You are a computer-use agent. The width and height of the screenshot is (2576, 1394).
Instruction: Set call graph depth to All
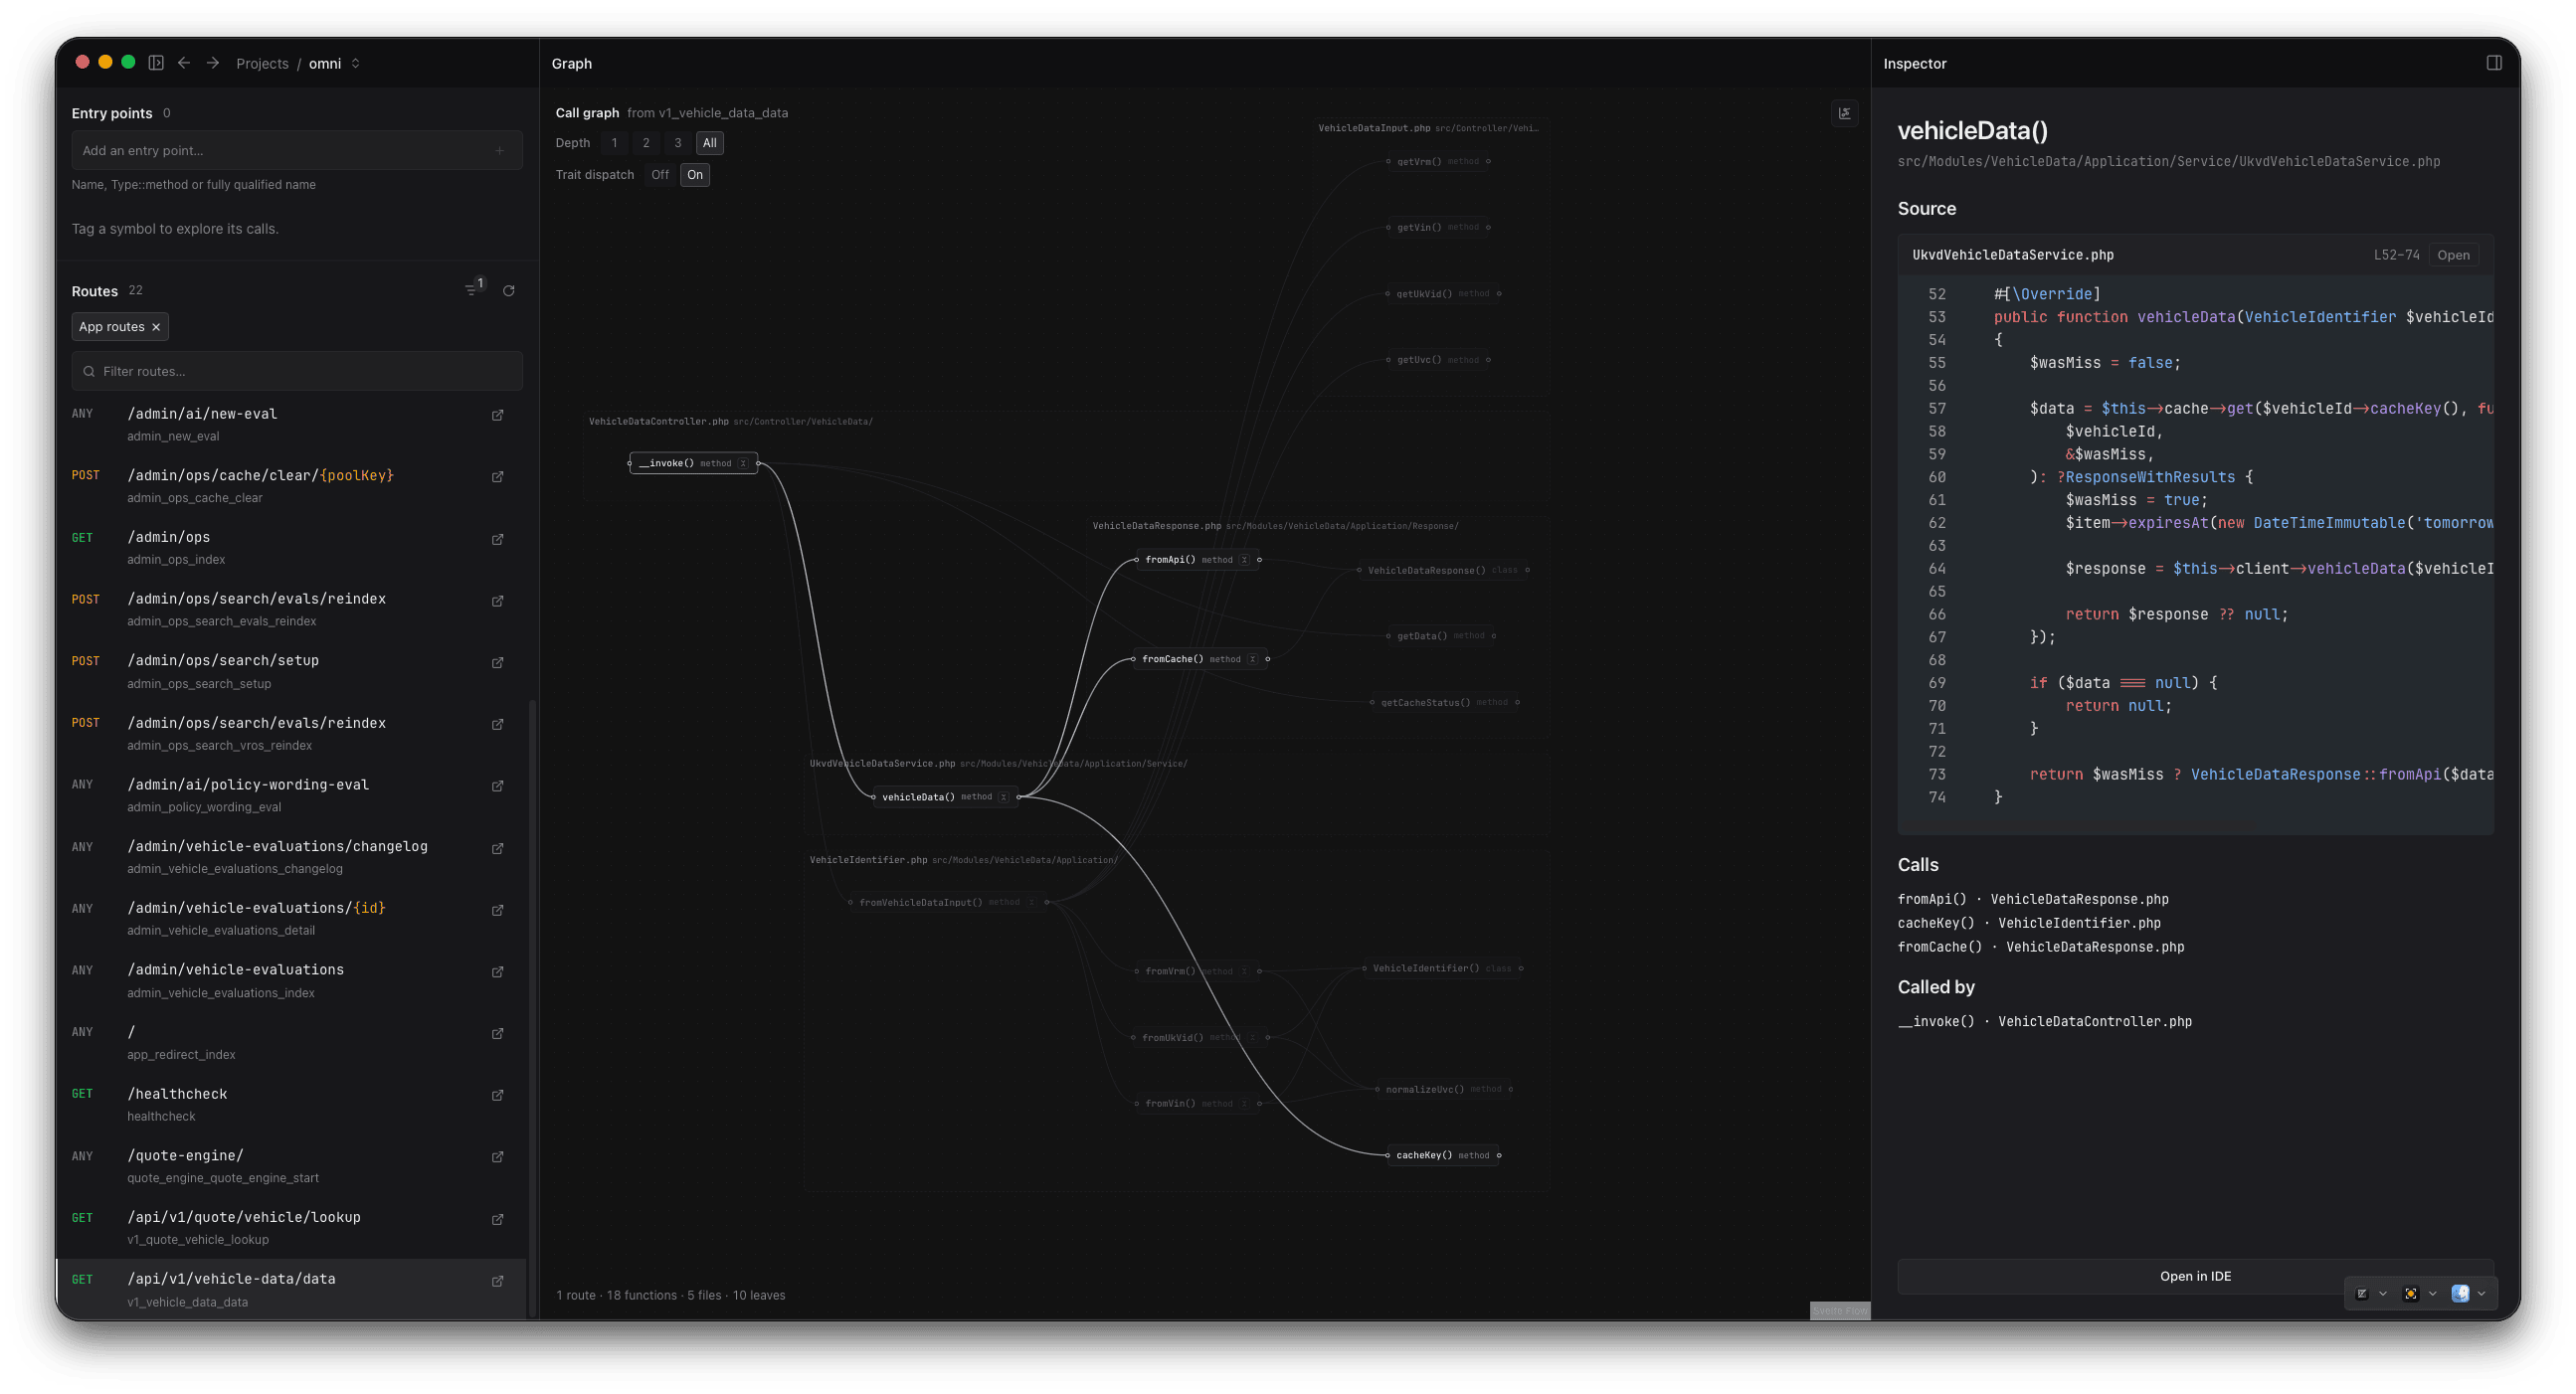click(710, 143)
